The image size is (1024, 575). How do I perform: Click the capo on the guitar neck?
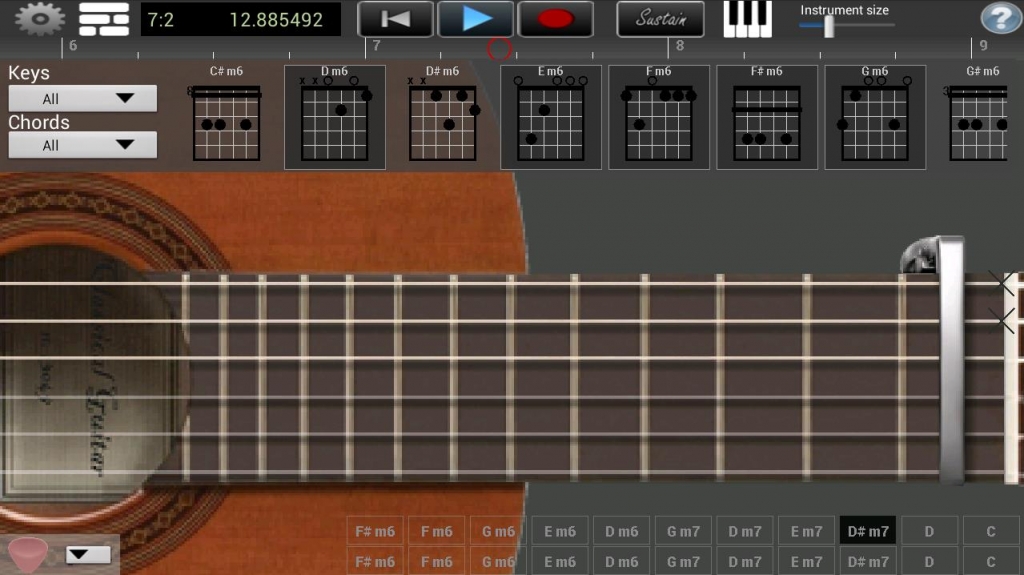click(x=951, y=361)
